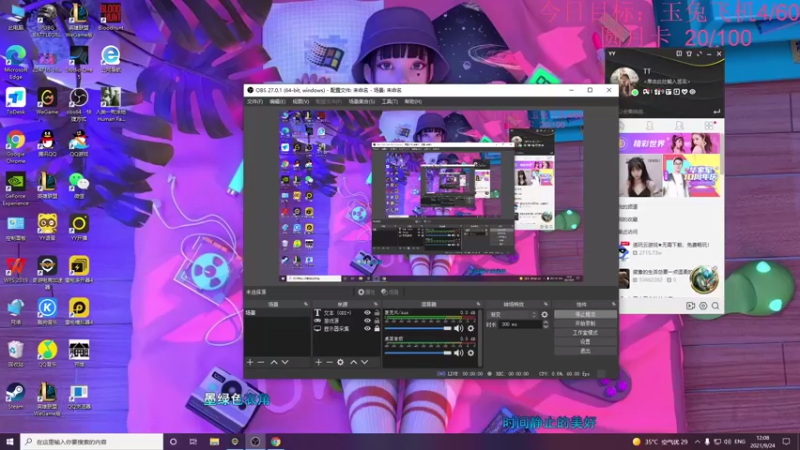This screenshot has width=800, height=450.
Task: Click the Studio Mode button in Controls
Action: 585,333
